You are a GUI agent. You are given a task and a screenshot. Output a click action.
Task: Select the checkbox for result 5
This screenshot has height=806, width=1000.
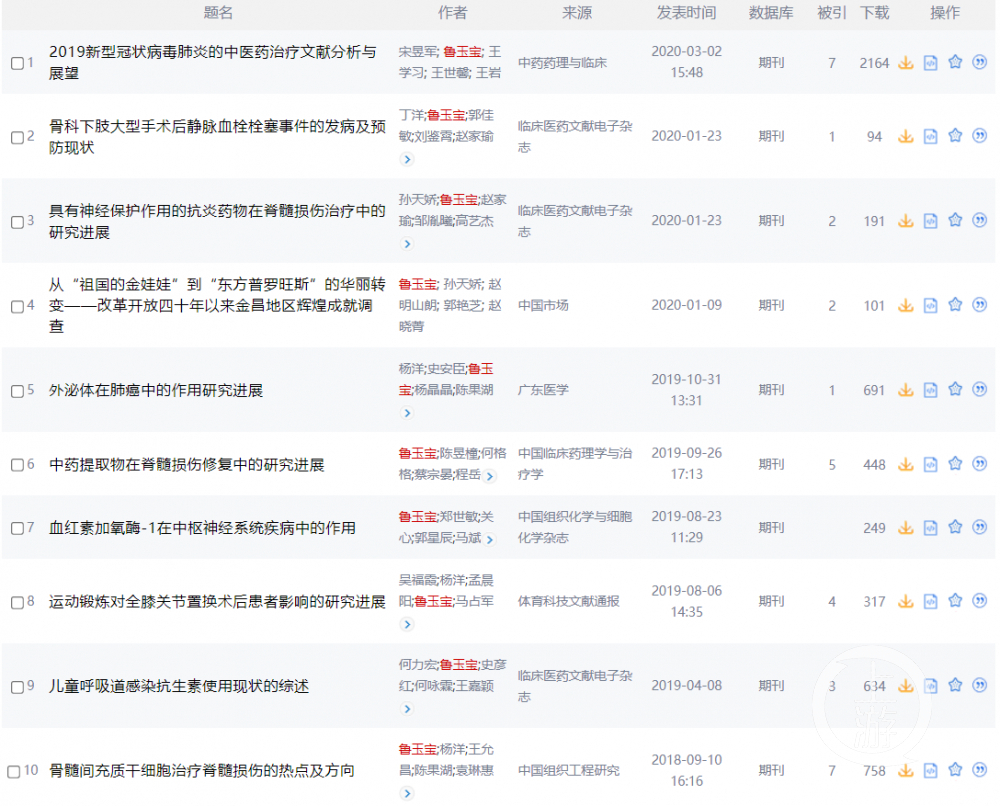[x=17, y=391]
